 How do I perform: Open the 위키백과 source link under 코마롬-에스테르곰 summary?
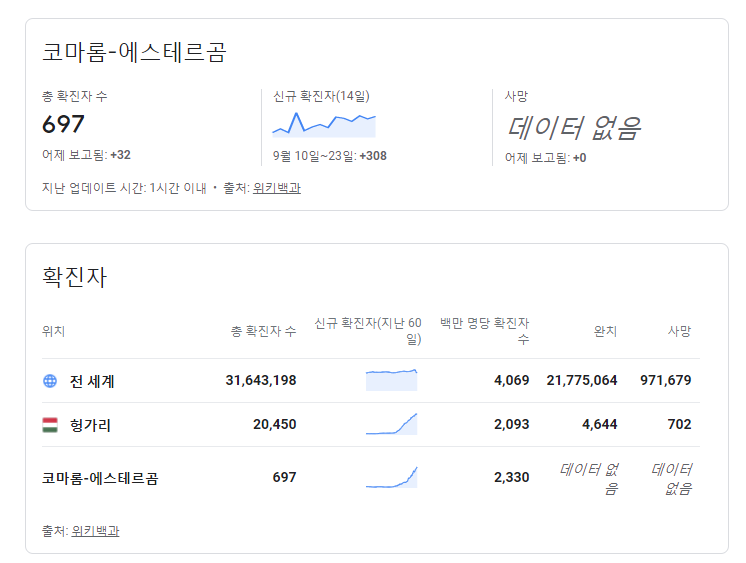tap(276, 188)
